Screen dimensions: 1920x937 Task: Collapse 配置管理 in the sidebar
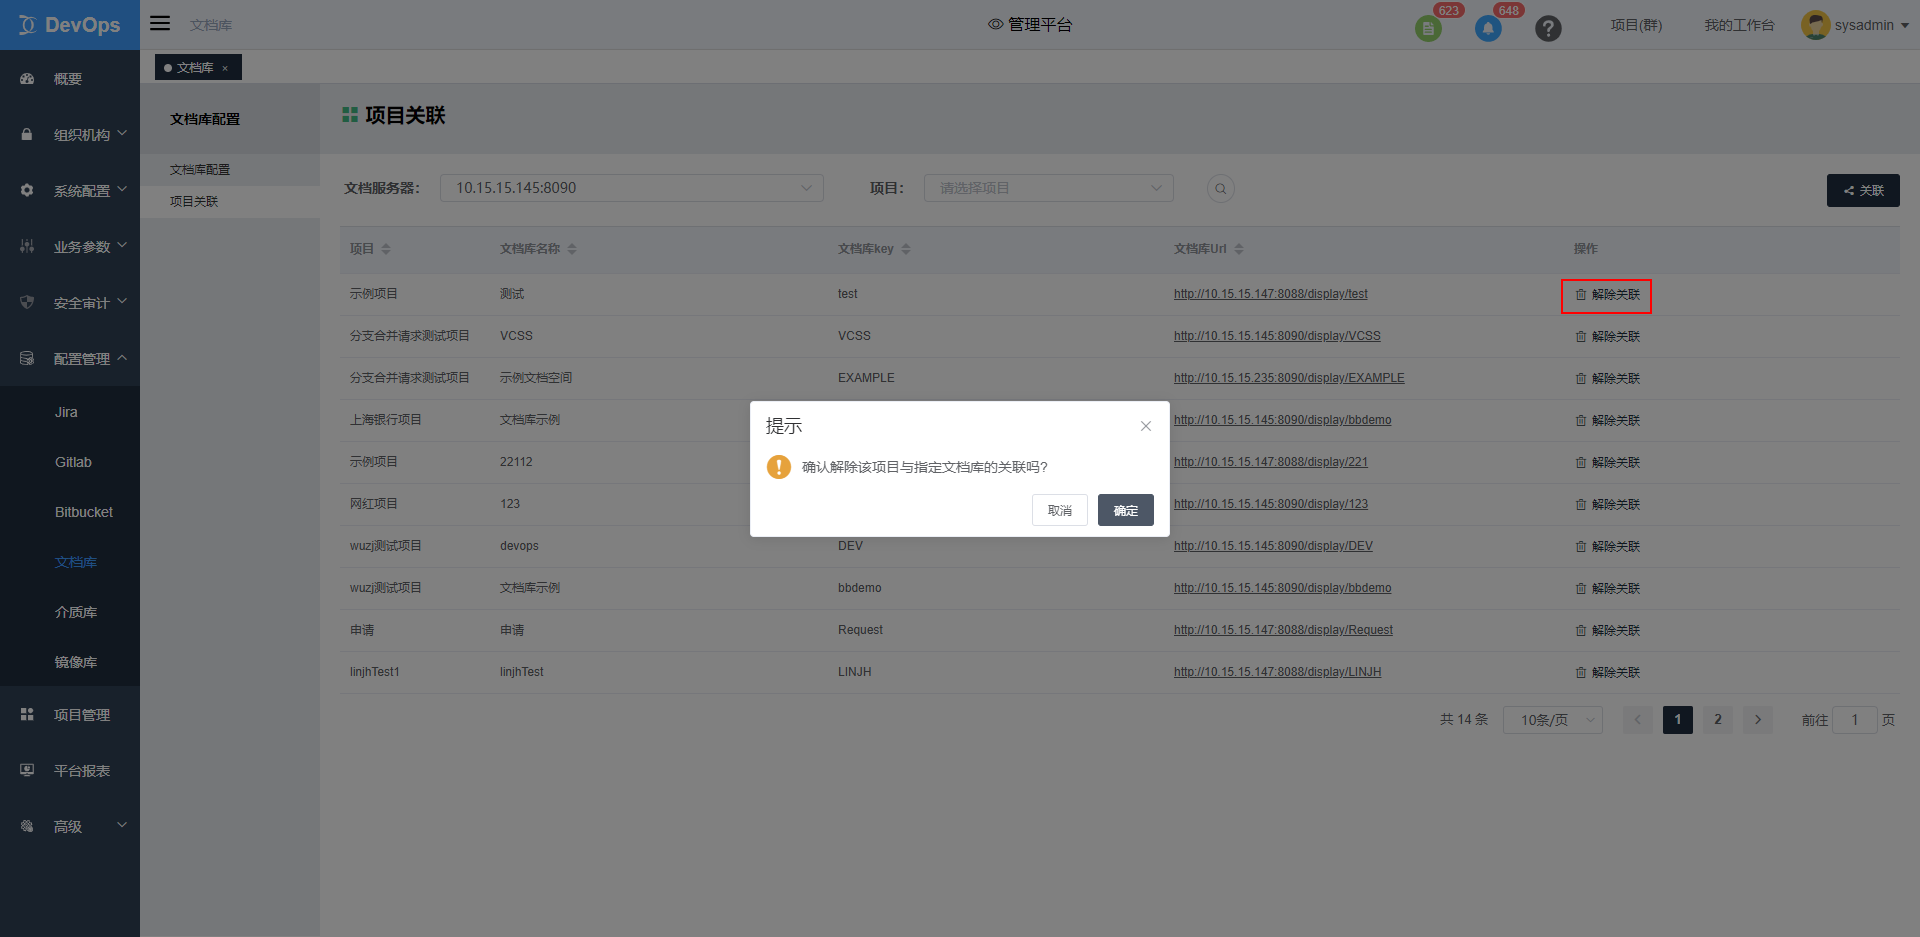70,359
